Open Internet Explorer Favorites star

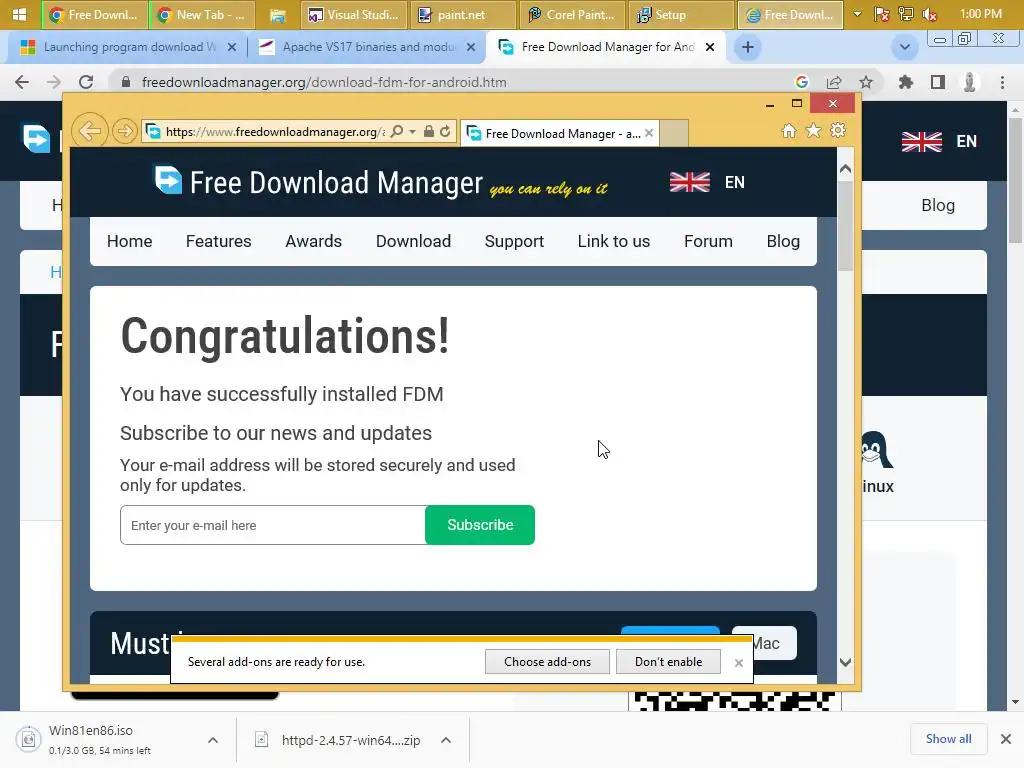pos(813,131)
